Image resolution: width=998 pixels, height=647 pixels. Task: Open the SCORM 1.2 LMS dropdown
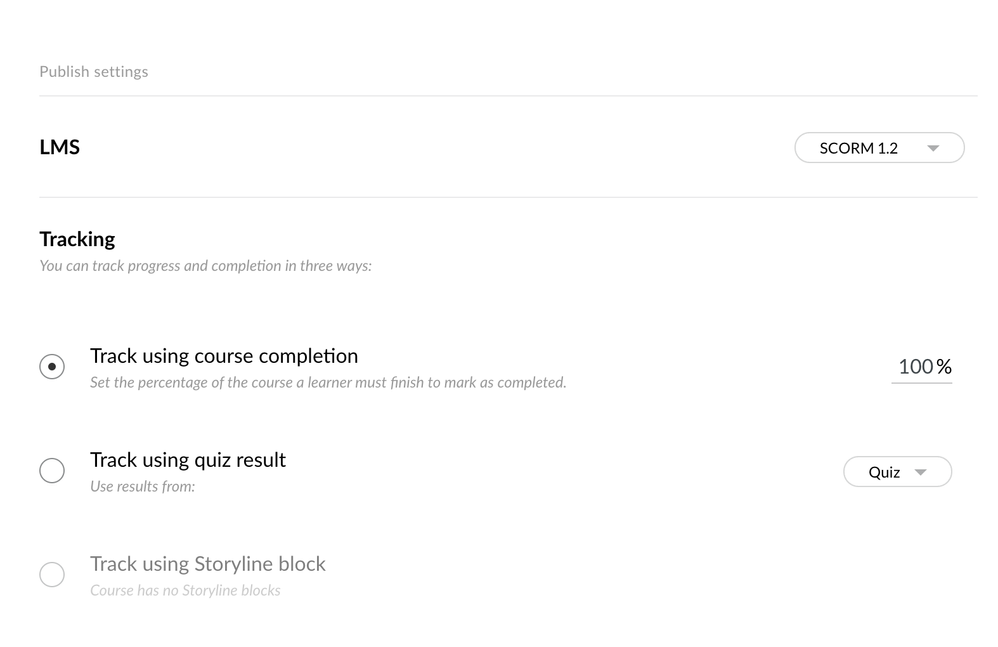(x=879, y=148)
